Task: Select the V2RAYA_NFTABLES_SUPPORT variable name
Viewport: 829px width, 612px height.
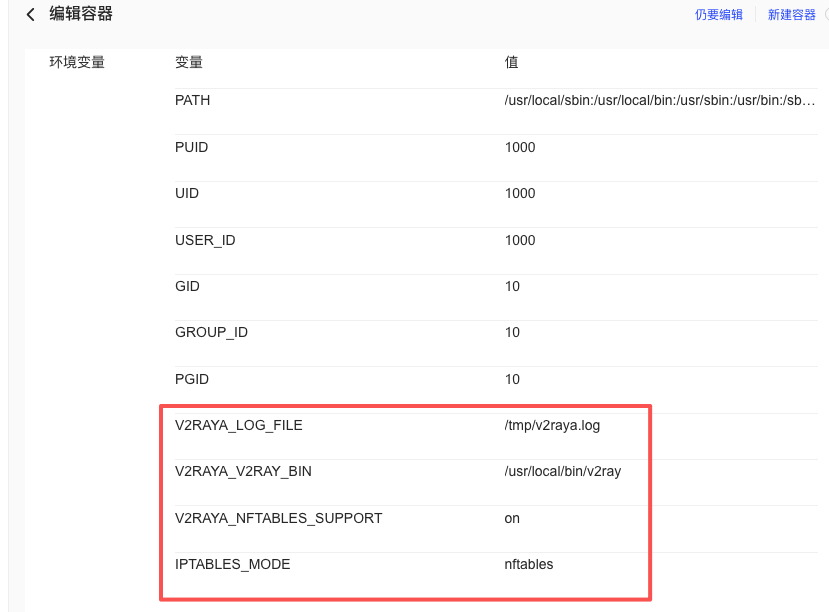Action: [x=278, y=518]
